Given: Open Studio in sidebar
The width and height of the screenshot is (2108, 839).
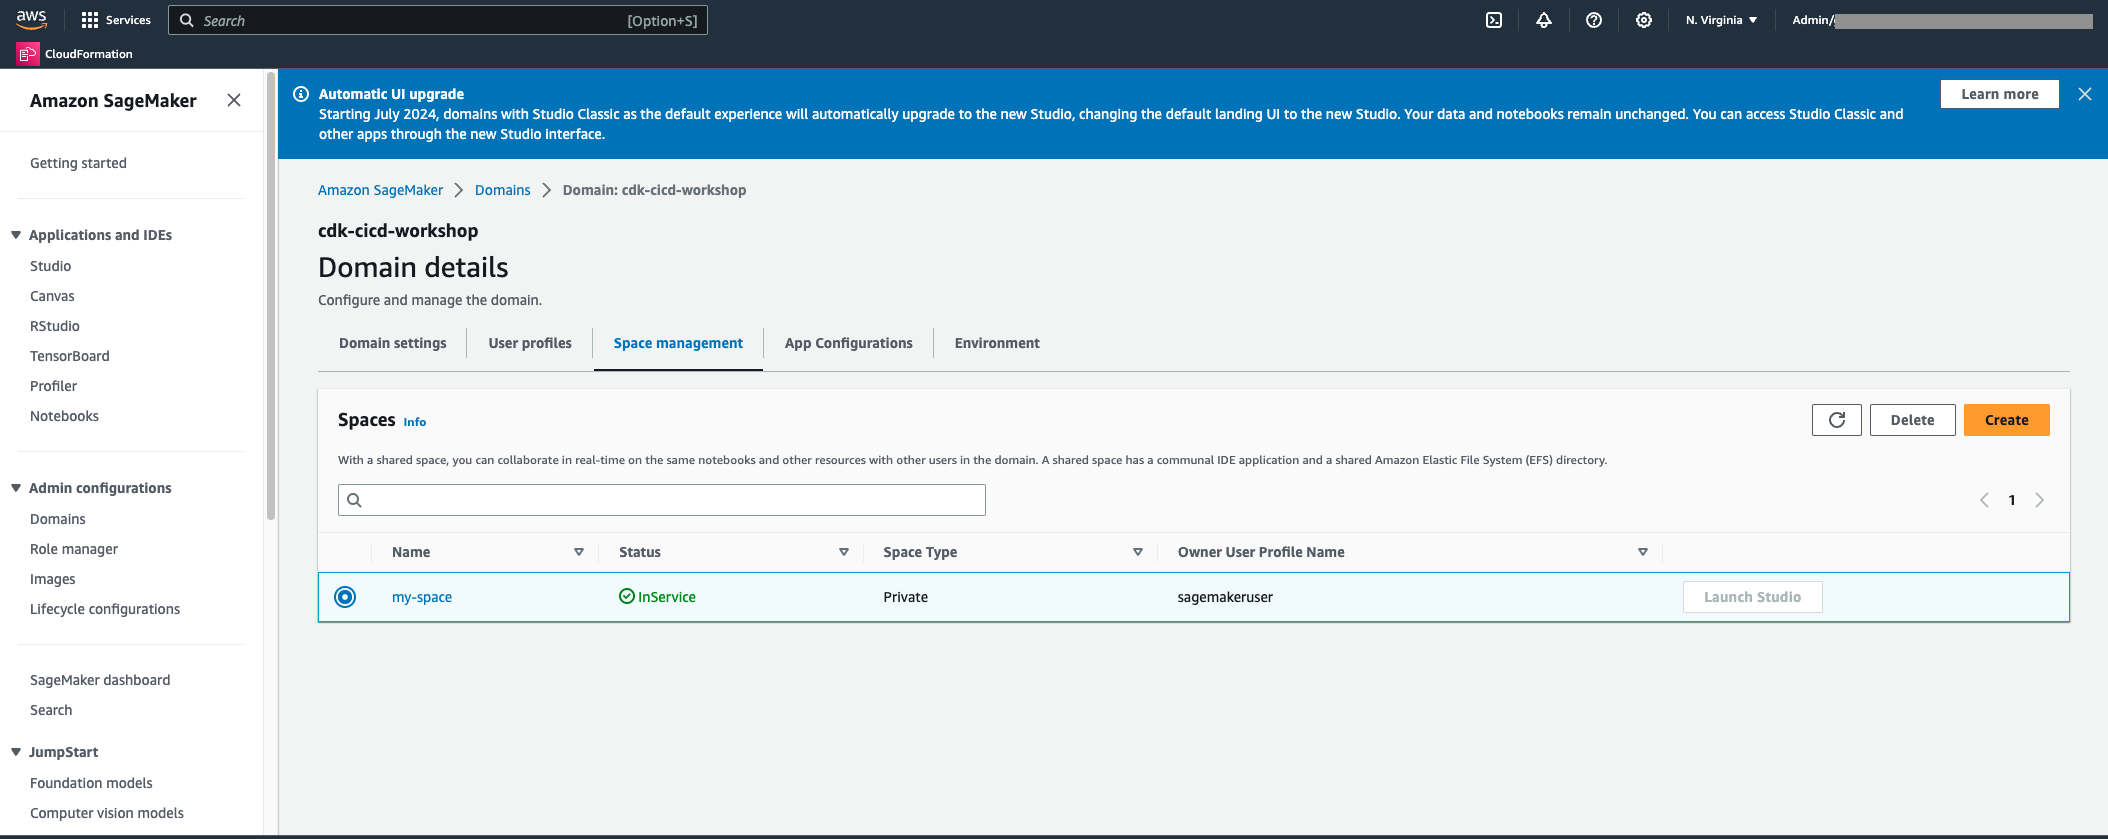Looking at the screenshot, I should tap(50, 266).
